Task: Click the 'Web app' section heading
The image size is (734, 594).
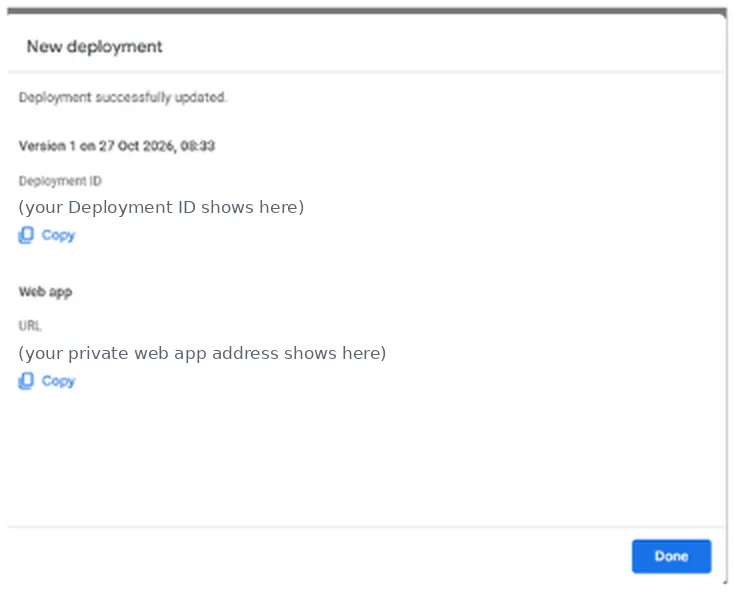Action: point(45,292)
